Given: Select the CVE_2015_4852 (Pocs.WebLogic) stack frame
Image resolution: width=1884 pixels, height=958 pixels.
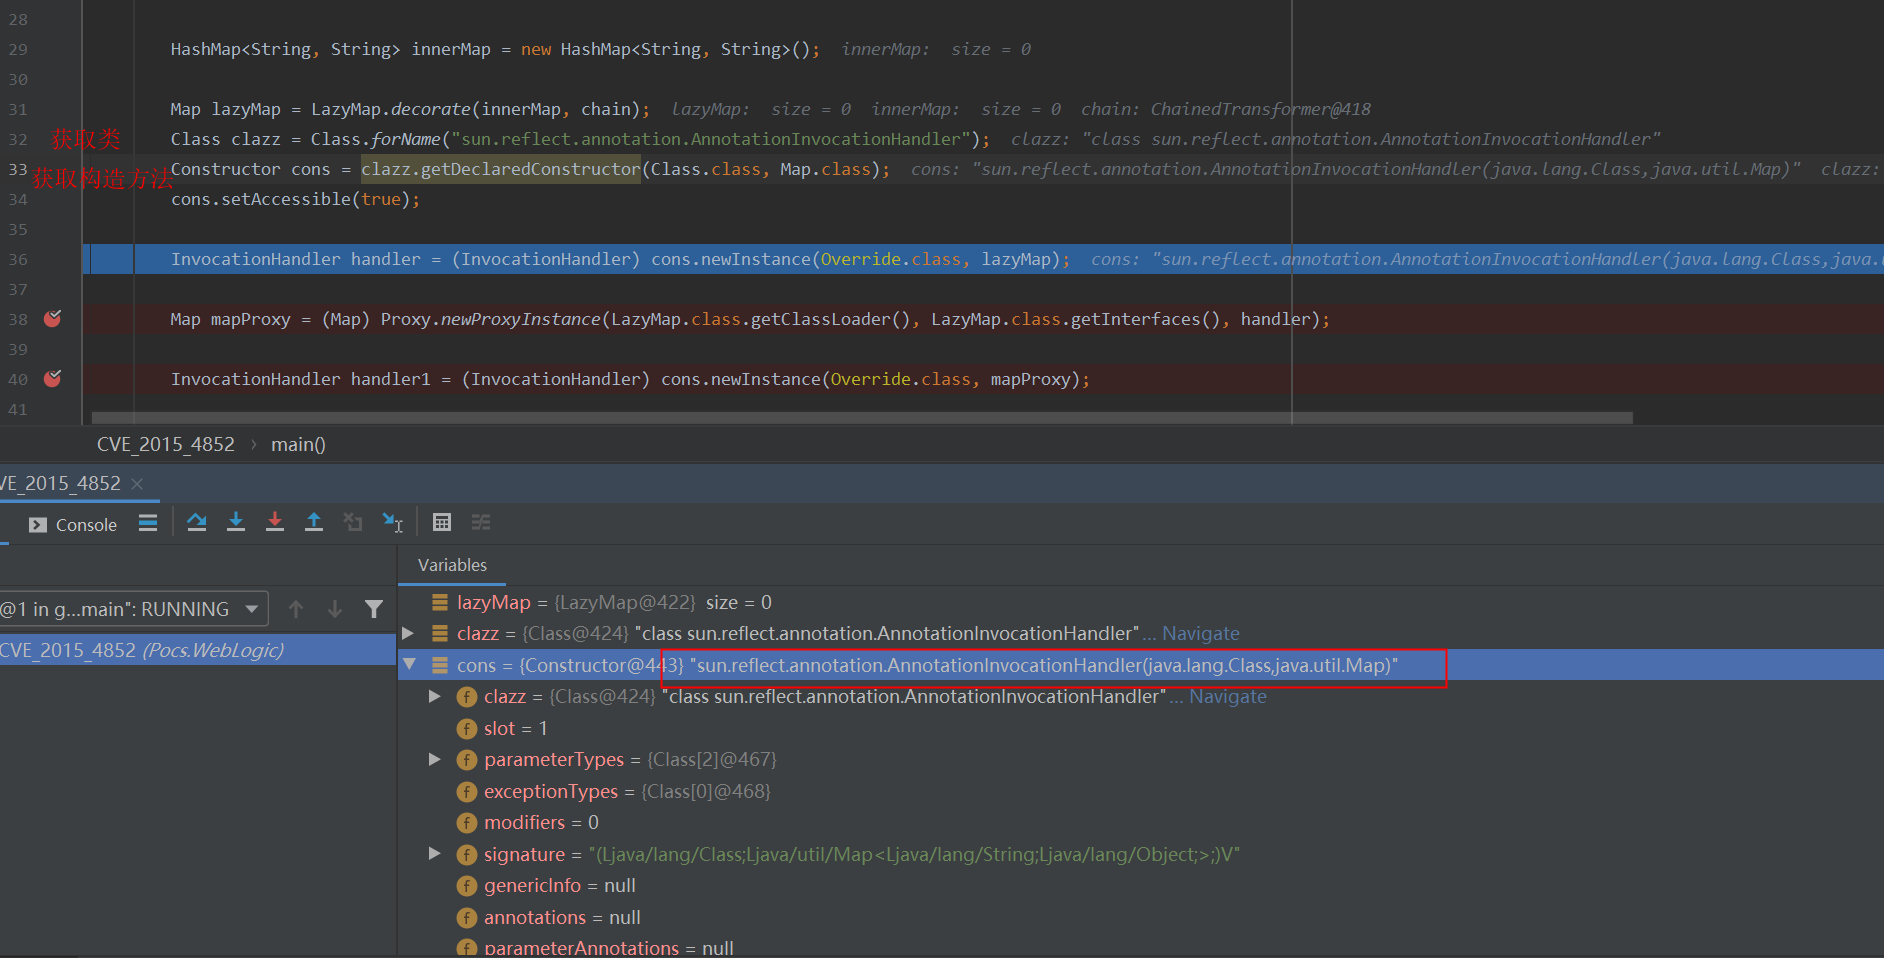Looking at the screenshot, I should click(198, 650).
